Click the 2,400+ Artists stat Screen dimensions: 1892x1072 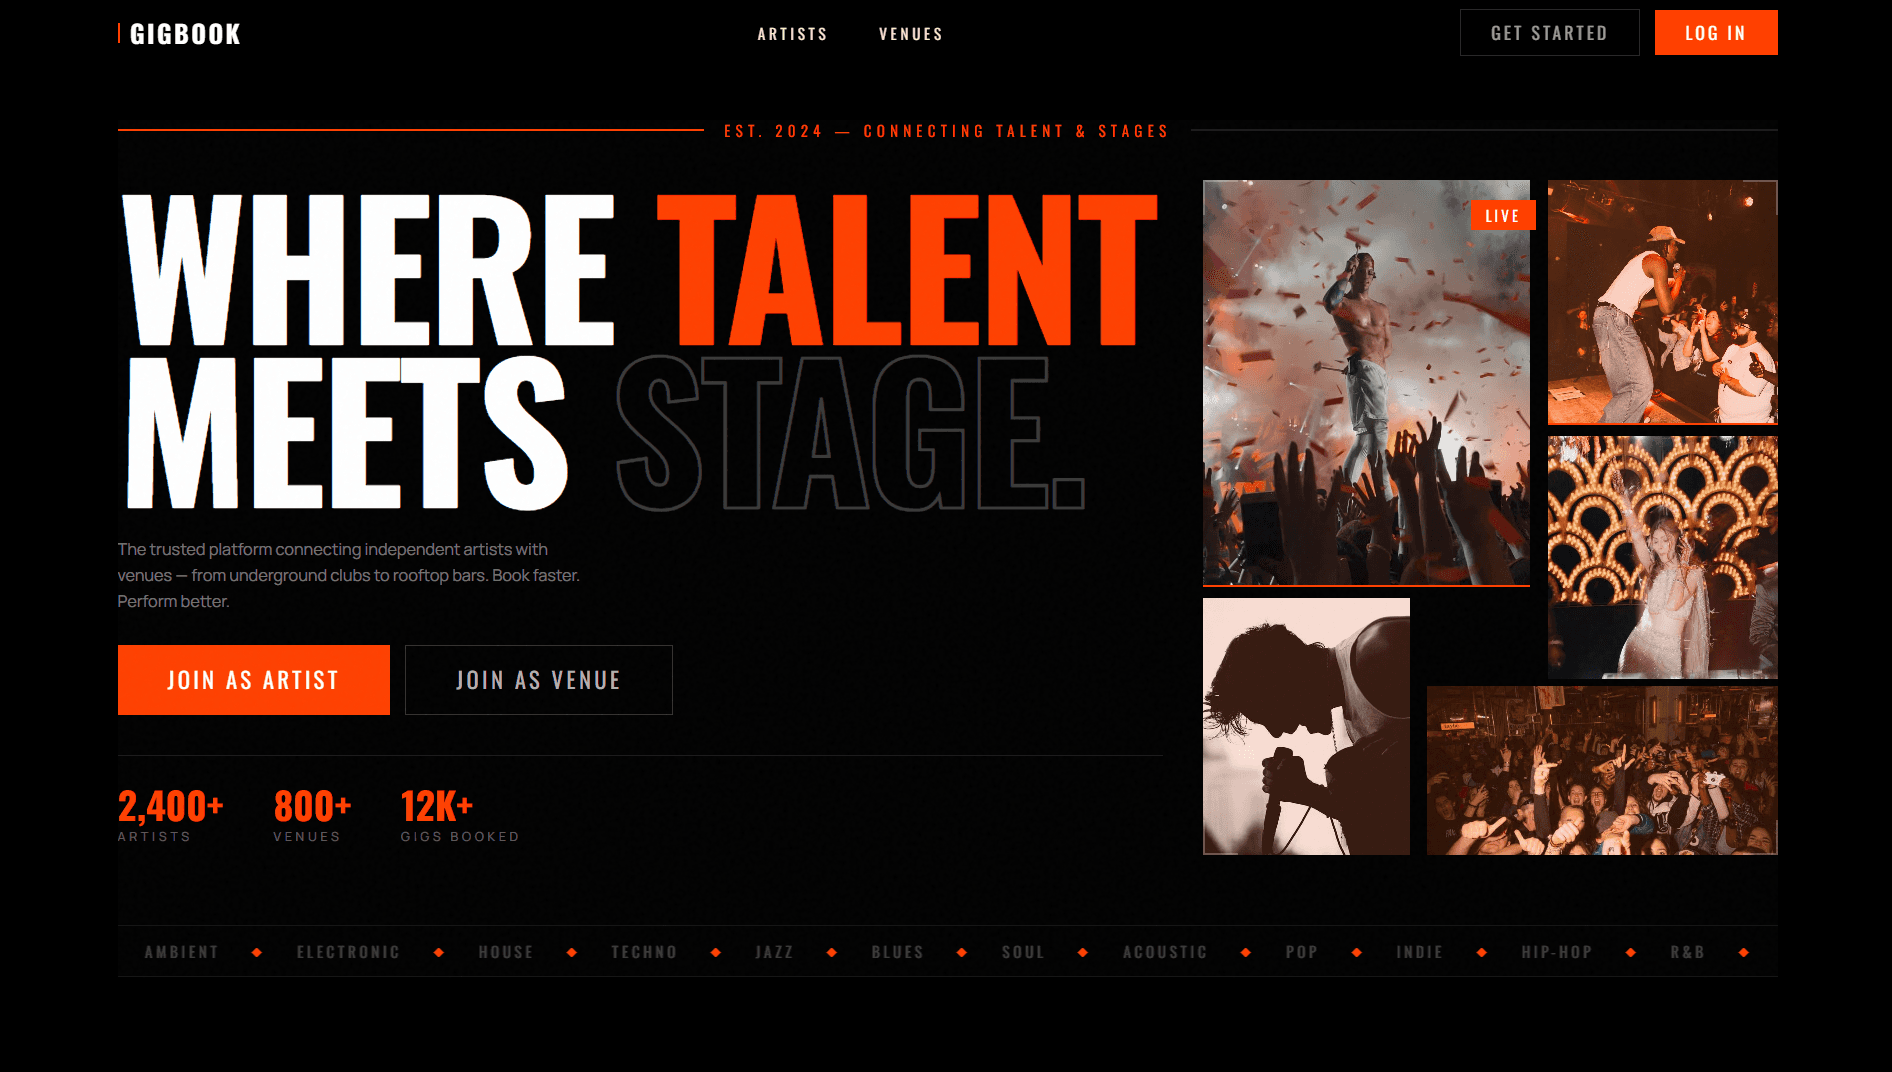171,815
